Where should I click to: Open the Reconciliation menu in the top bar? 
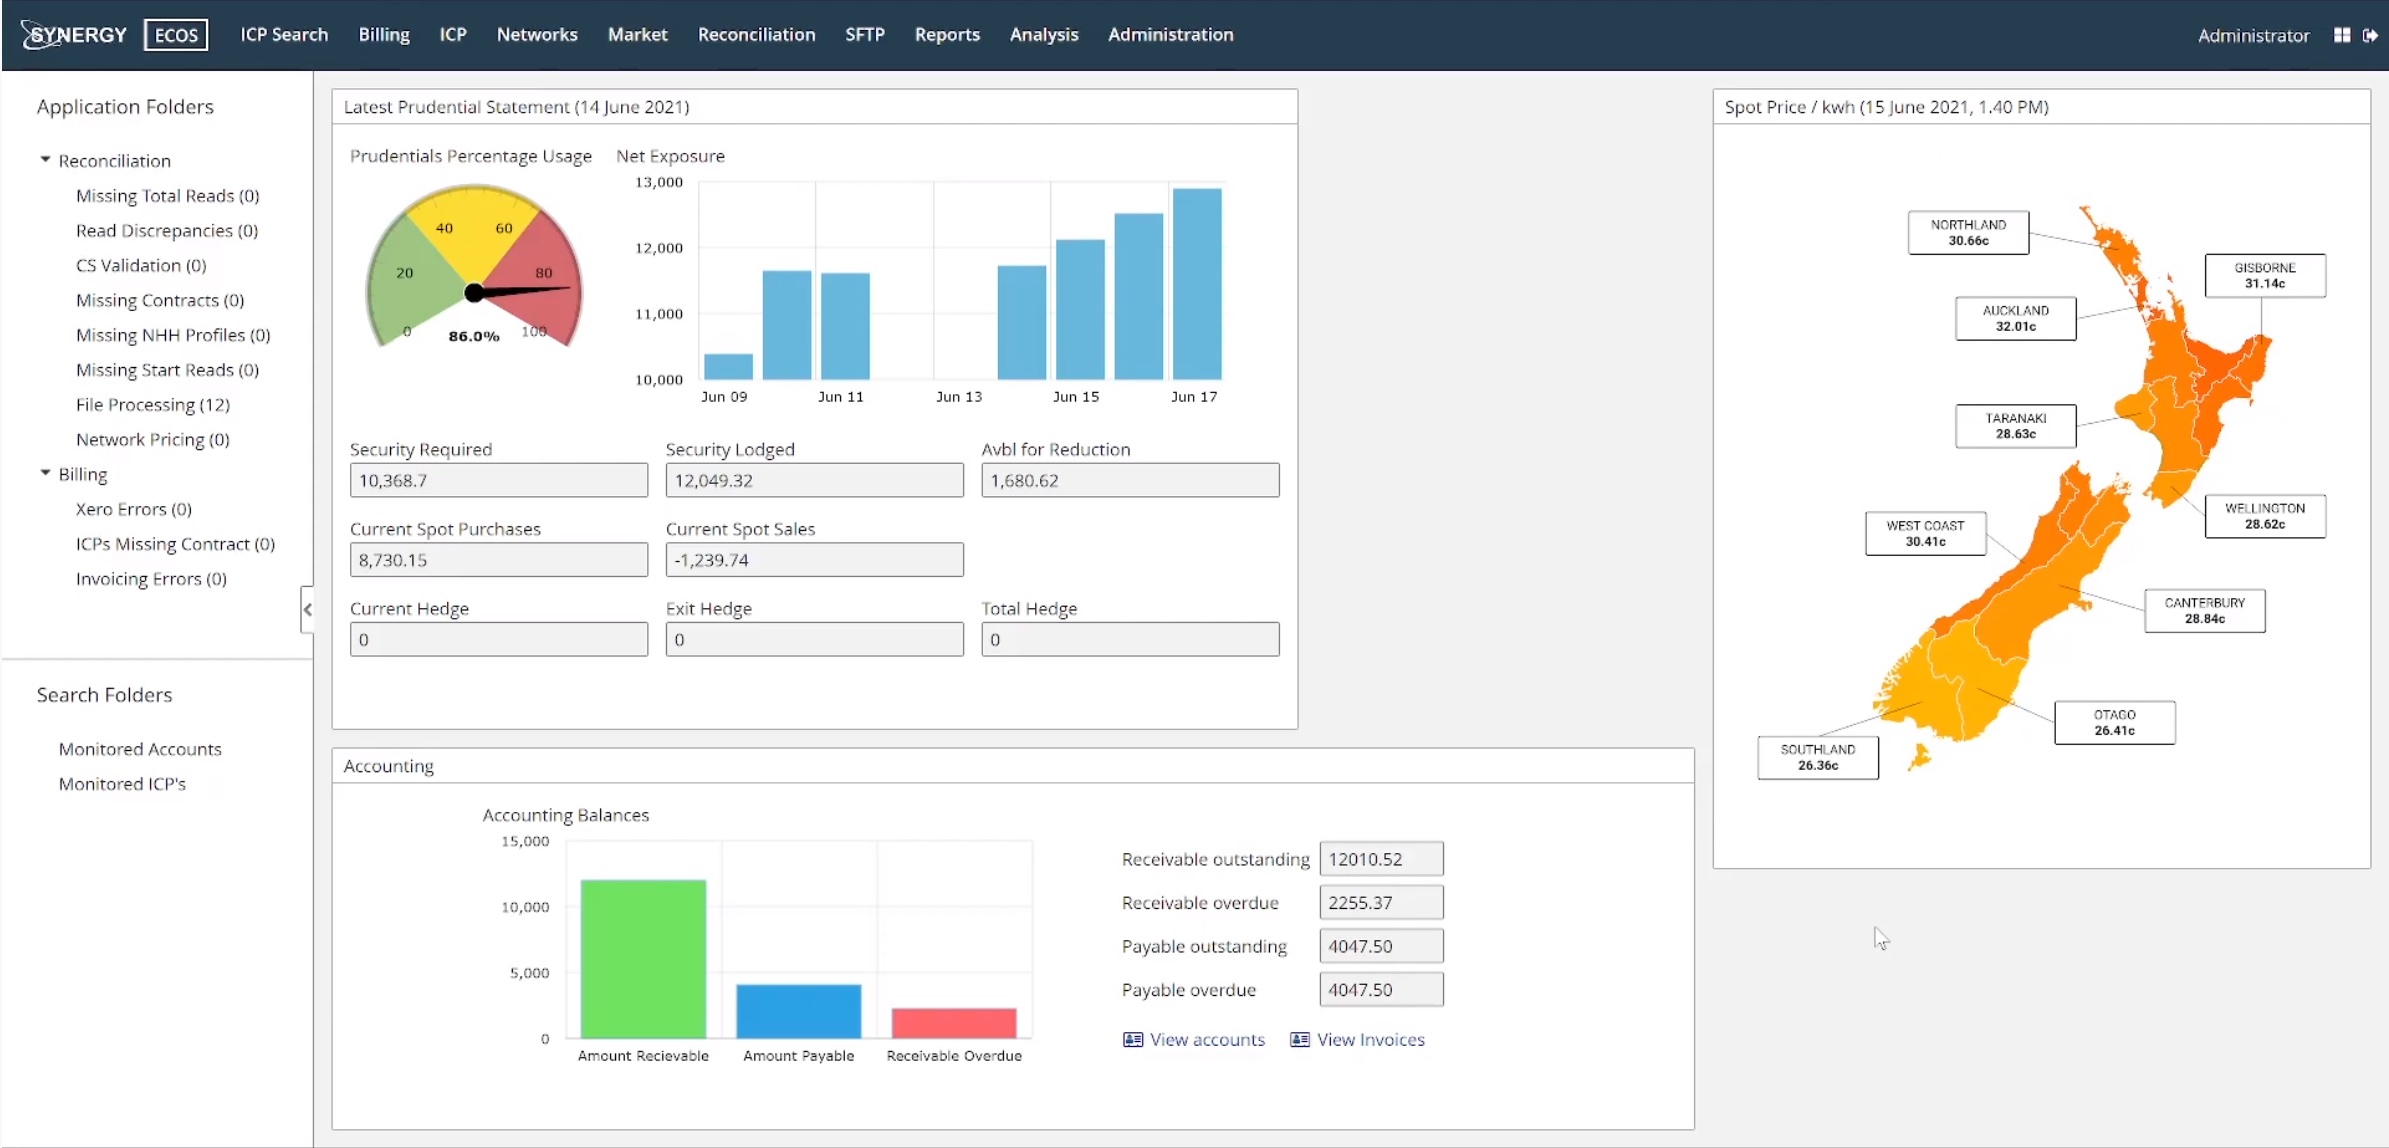click(756, 35)
